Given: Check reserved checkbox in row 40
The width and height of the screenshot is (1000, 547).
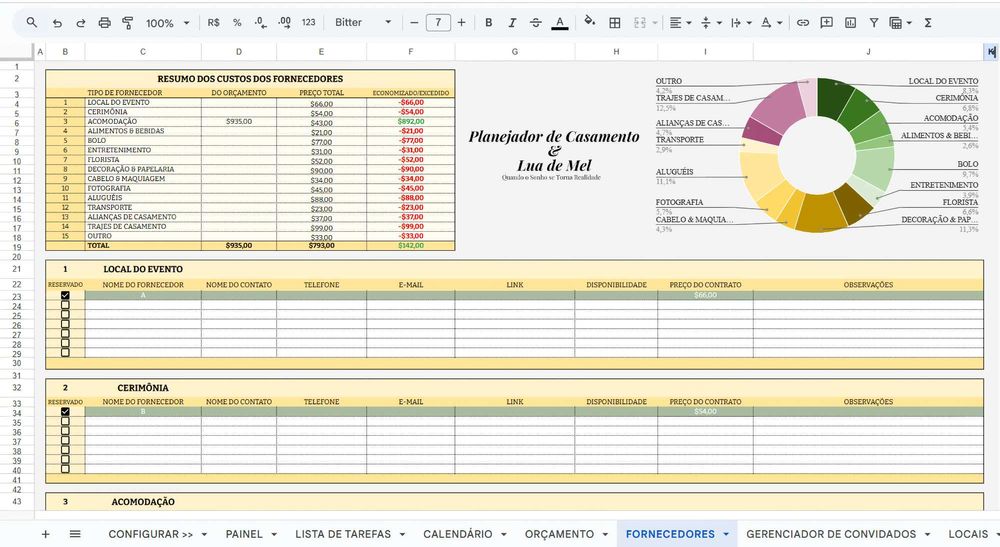Looking at the screenshot, I should click(x=65, y=469).
